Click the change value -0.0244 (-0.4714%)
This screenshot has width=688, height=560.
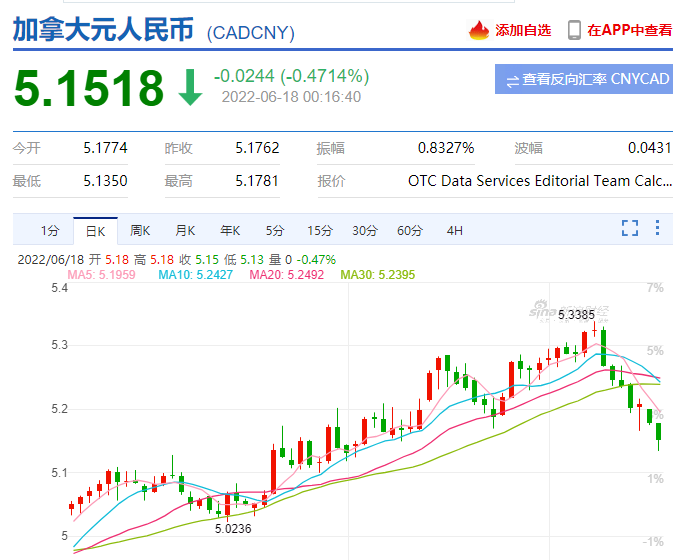pos(291,76)
